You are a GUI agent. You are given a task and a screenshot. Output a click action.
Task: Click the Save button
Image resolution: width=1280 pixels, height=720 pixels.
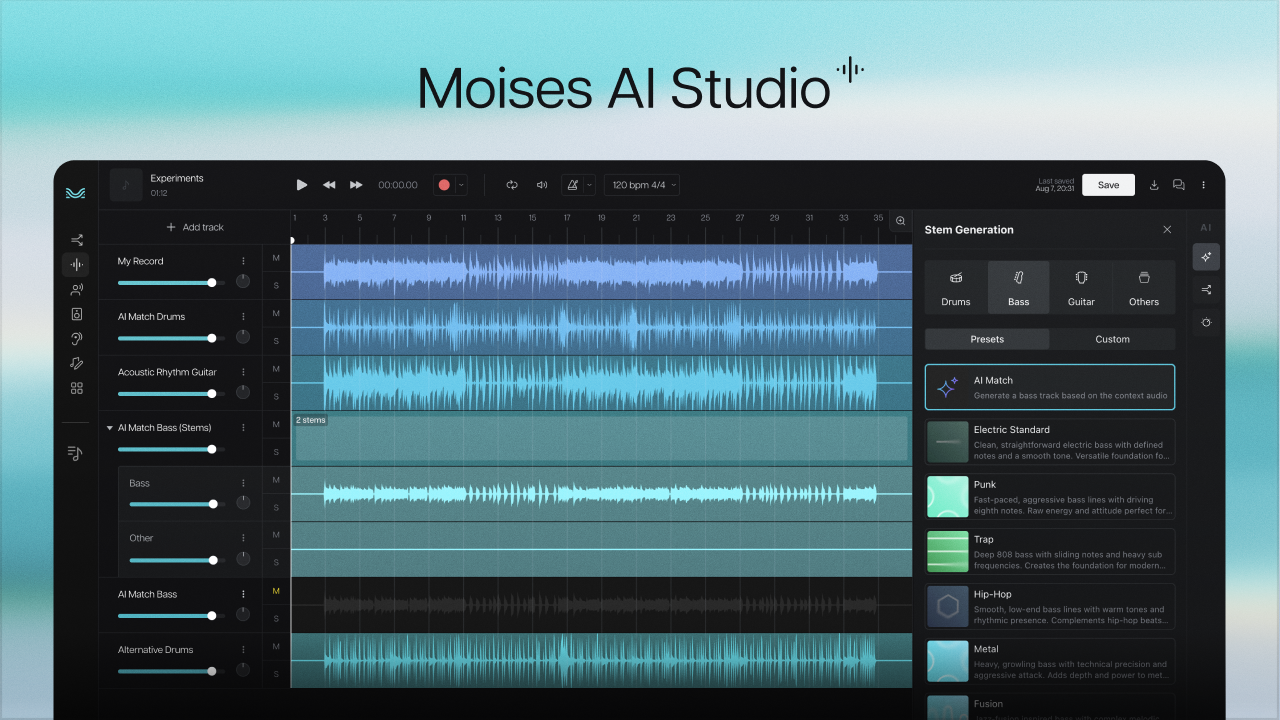coord(1108,184)
